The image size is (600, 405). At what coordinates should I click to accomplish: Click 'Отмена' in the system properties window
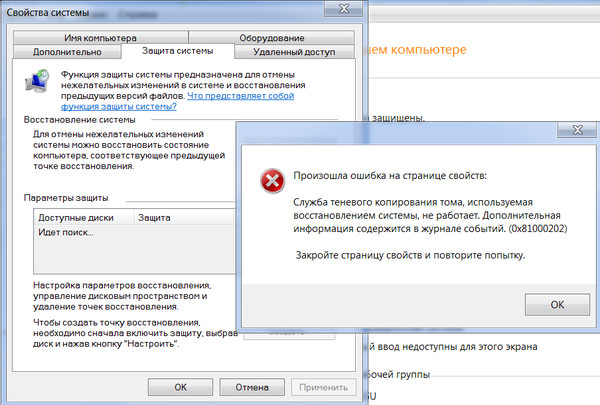coord(252,387)
